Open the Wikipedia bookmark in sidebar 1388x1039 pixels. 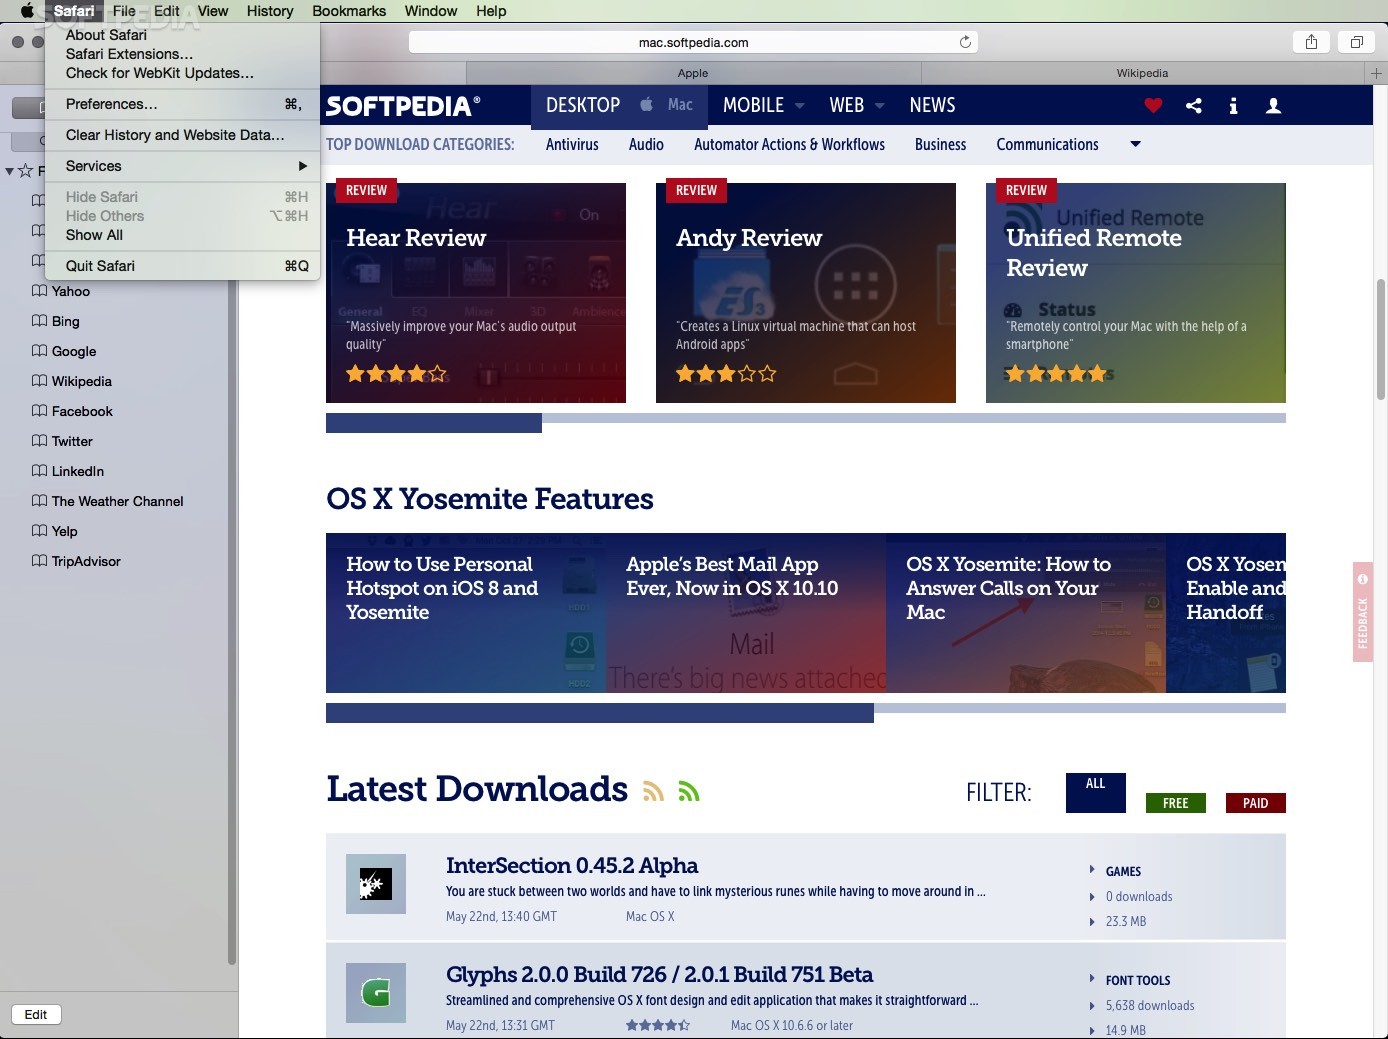pyautogui.click(x=72, y=381)
